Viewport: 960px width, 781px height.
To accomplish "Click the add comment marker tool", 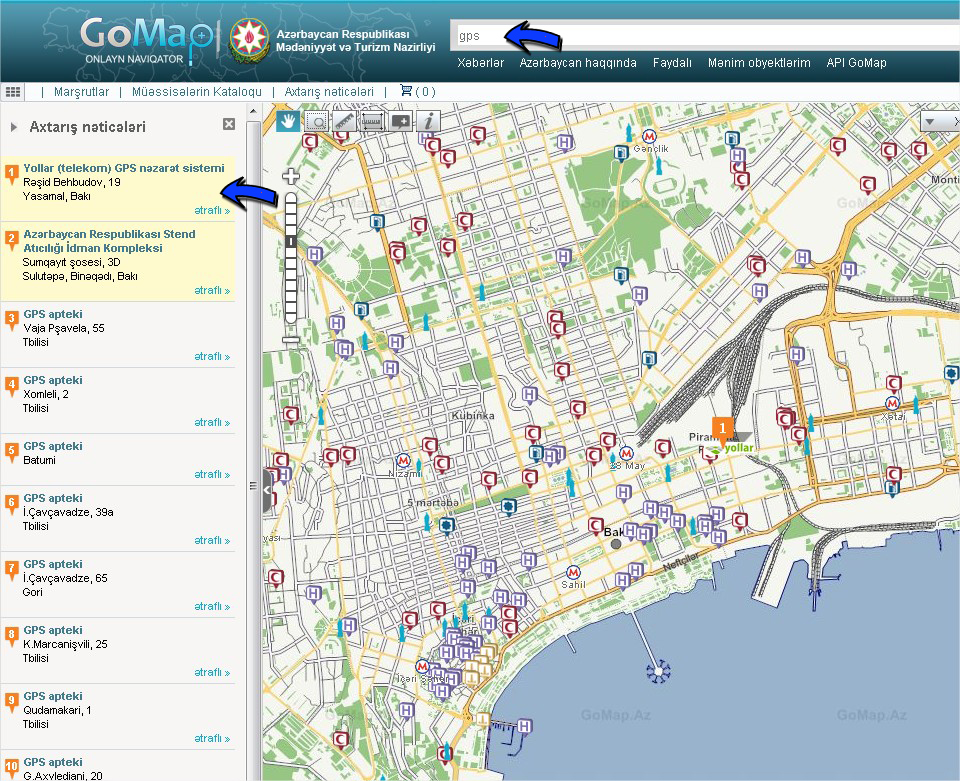I will (401, 121).
